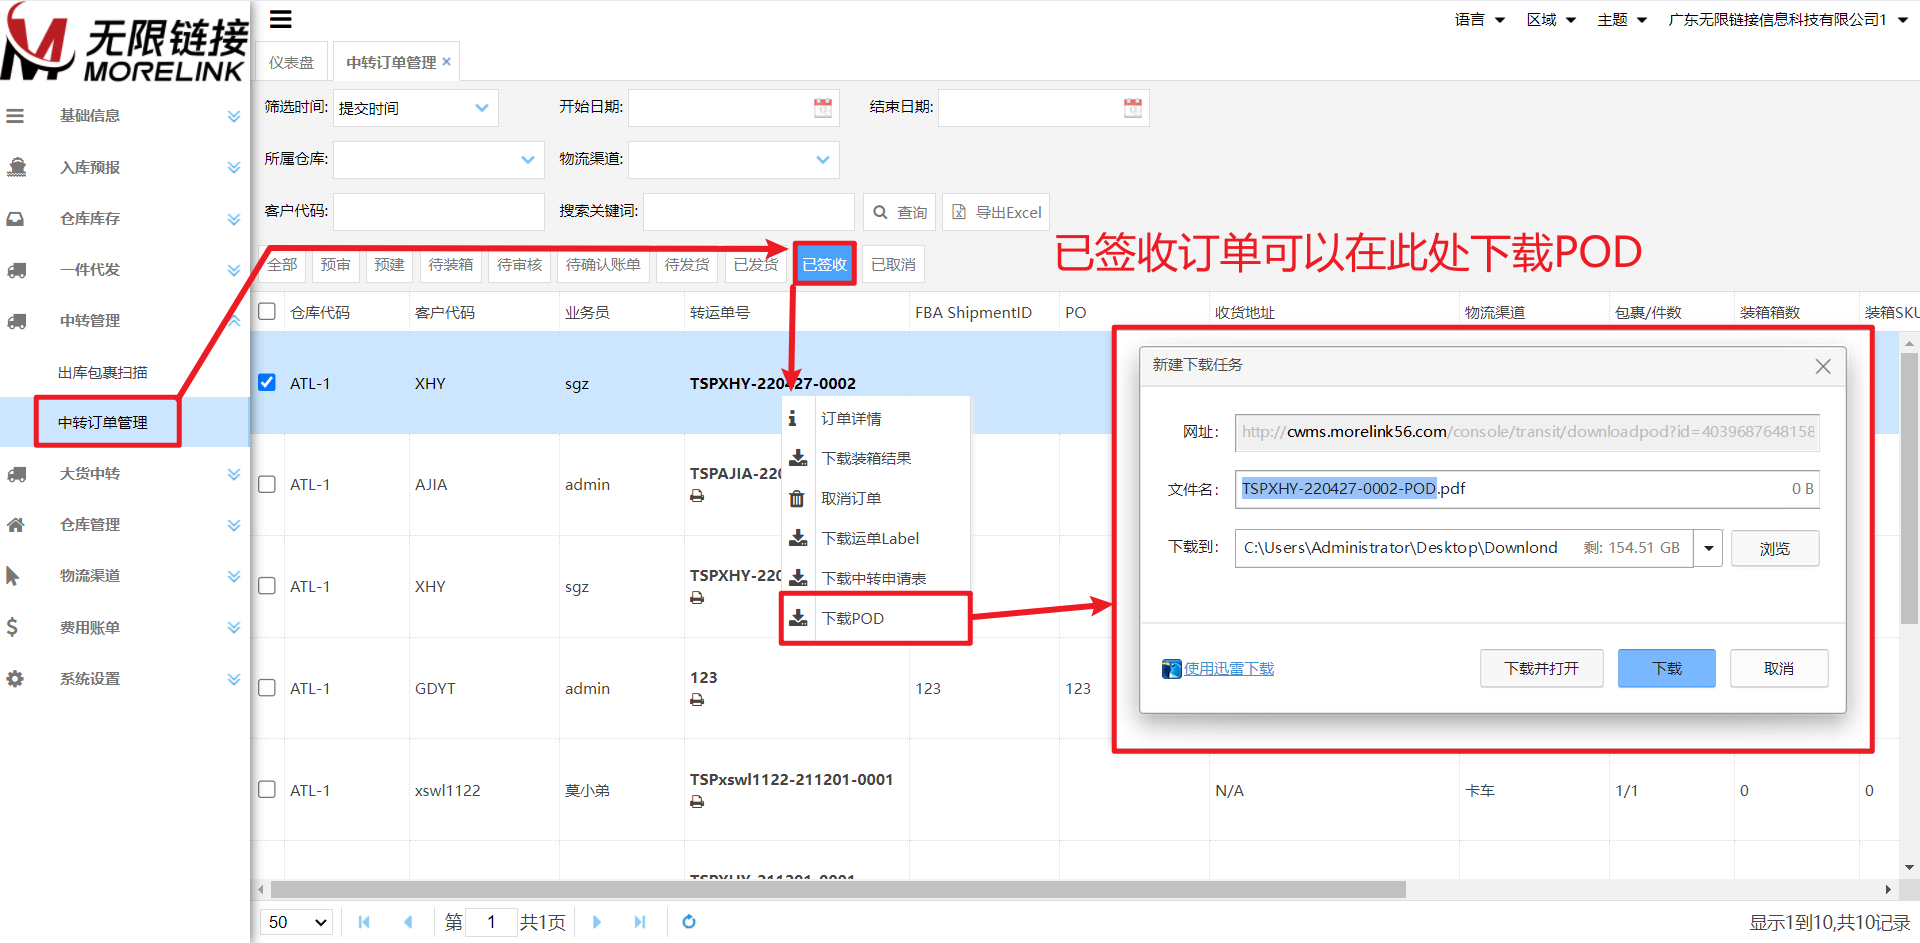1920x943 pixels.
Task: Click the Export Excel button
Action: (x=996, y=212)
